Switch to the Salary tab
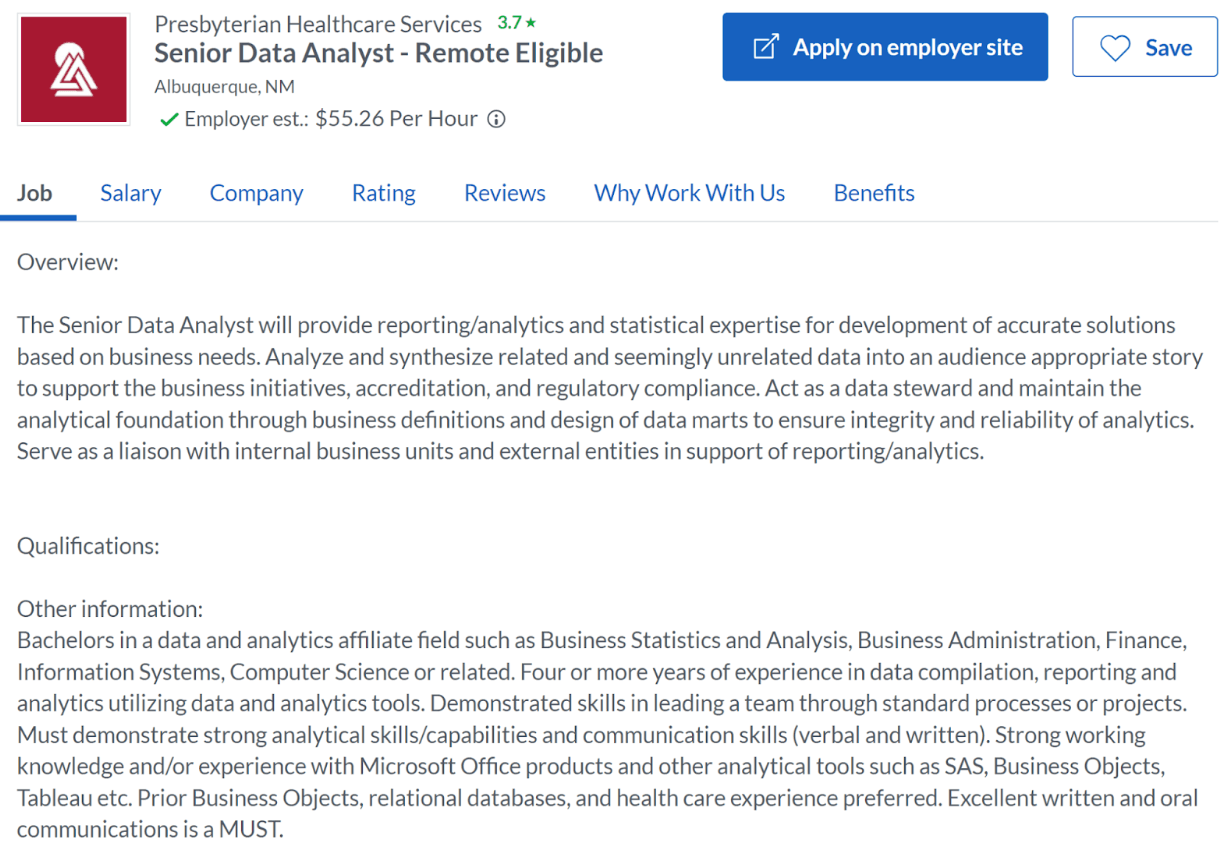This screenshot has height=851, width=1229. point(130,192)
